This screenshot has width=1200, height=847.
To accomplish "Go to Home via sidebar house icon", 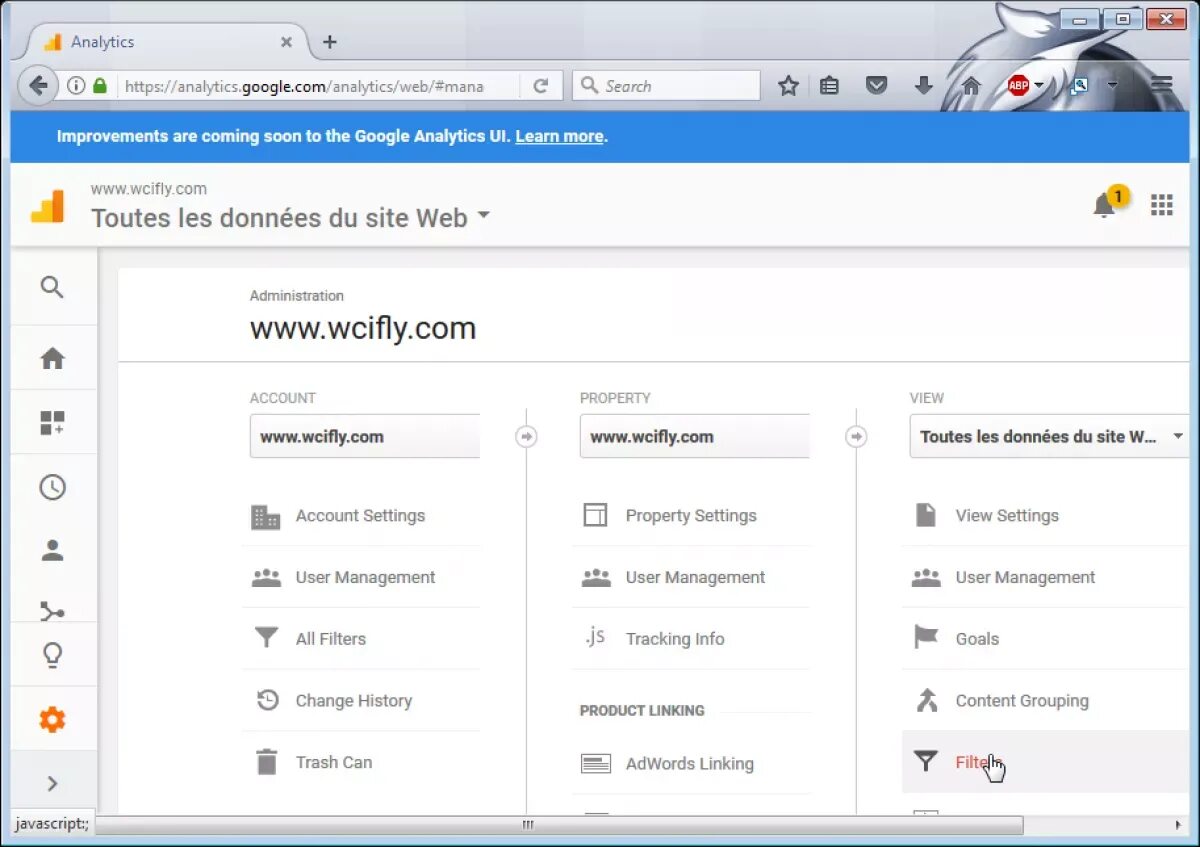I will [x=52, y=358].
